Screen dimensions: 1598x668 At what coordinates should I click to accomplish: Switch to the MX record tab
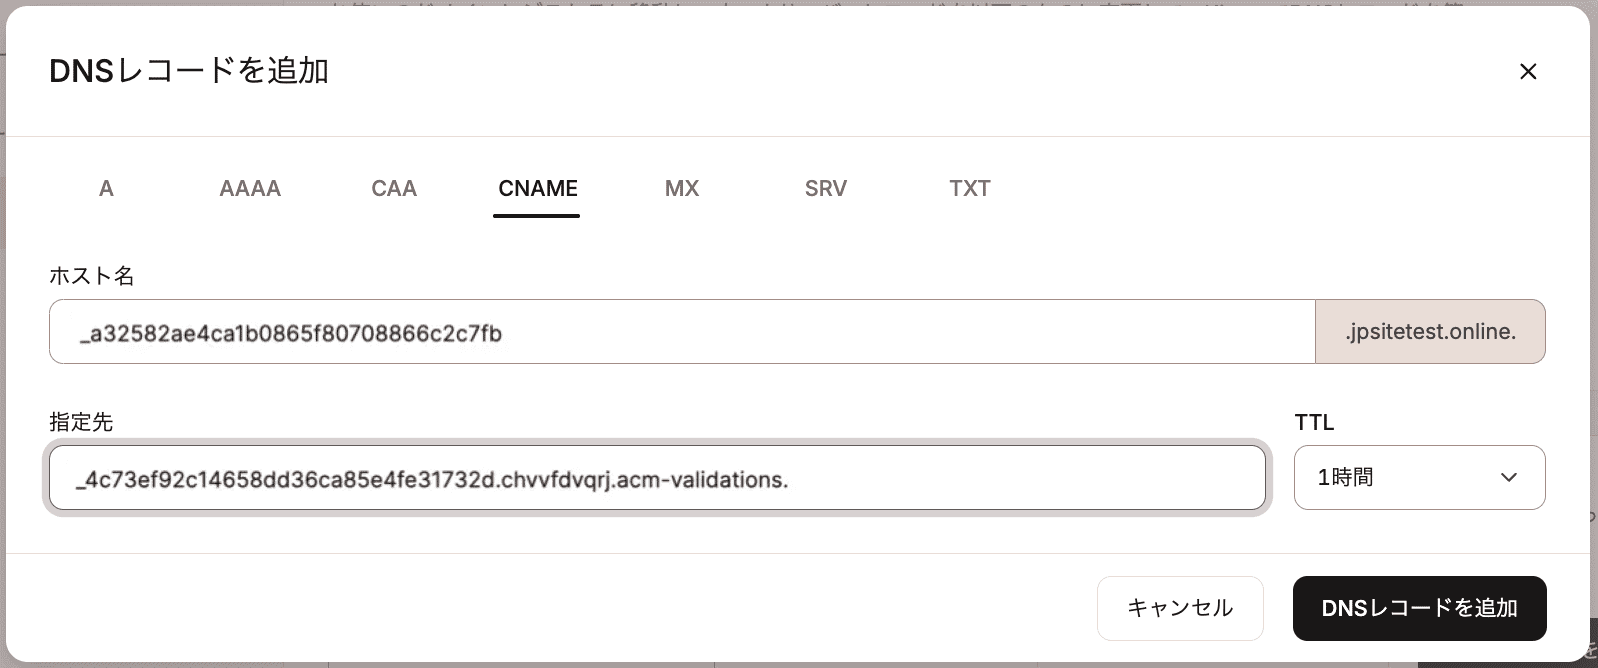pyautogui.click(x=681, y=188)
